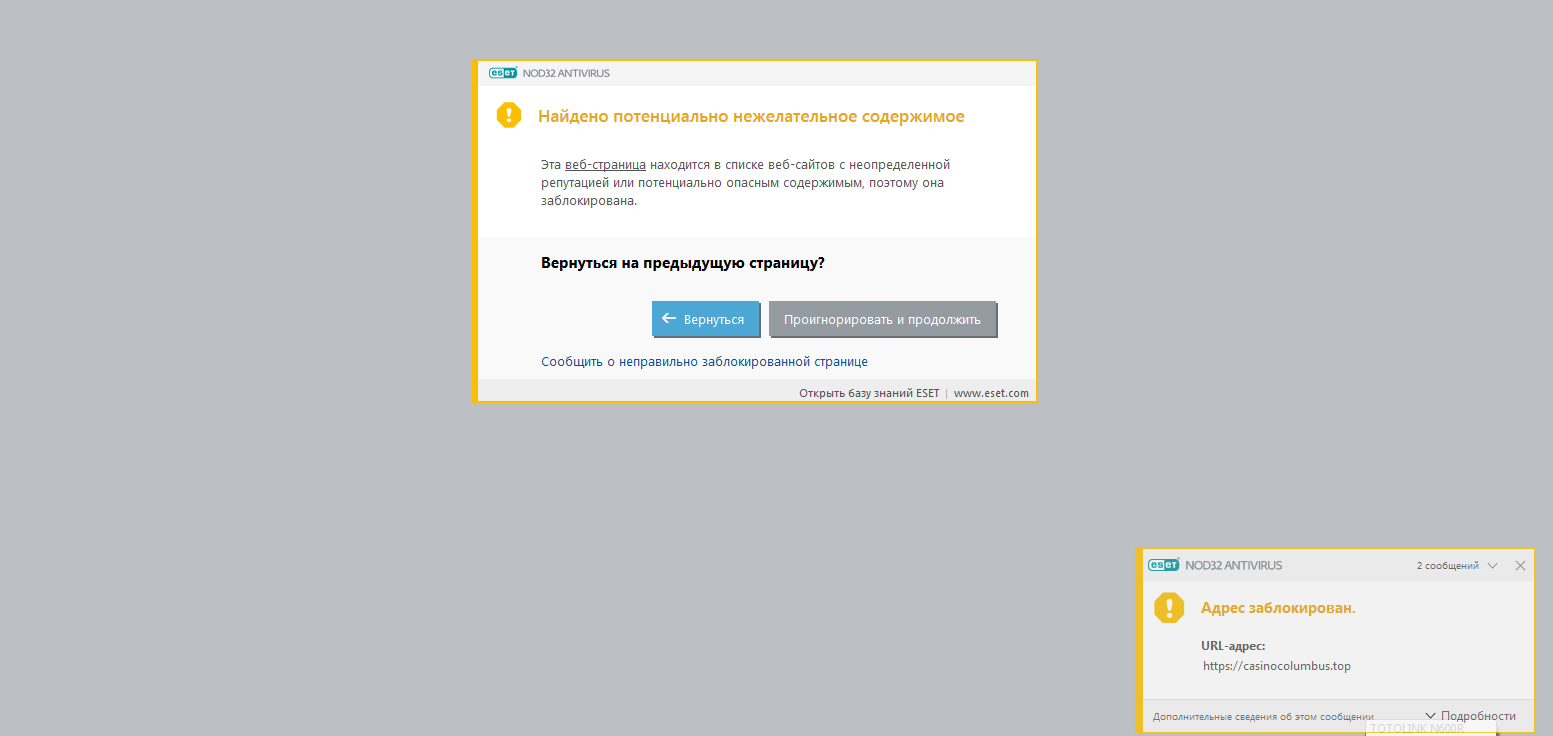Open the underlined 'веб-страница' link

[x=605, y=164]
